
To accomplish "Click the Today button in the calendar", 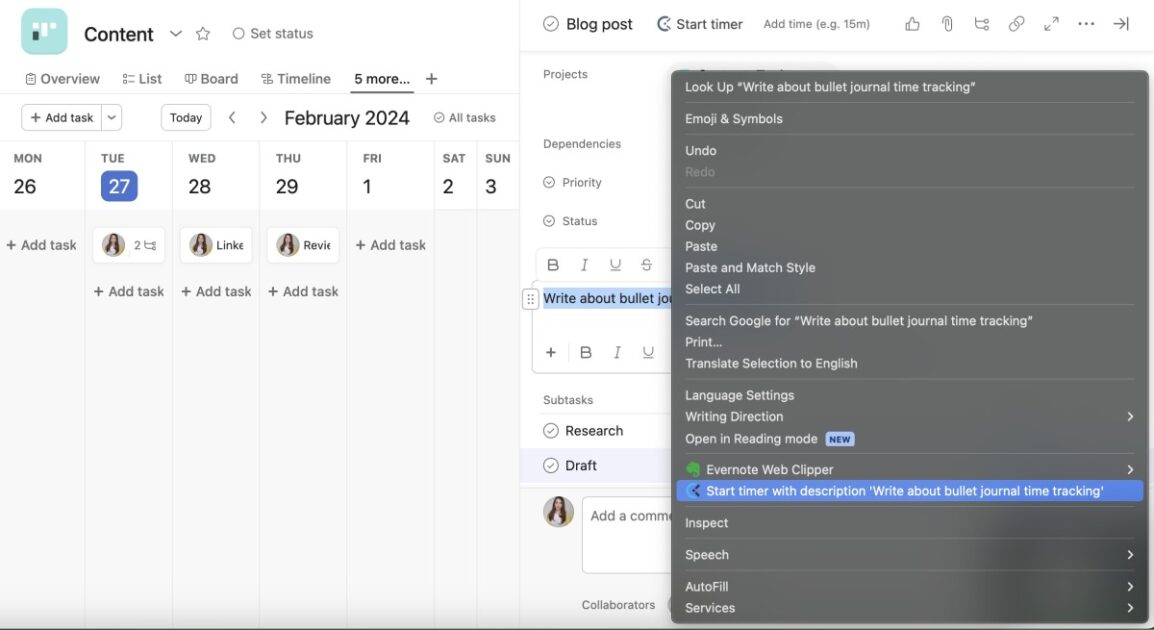I will 185,116.
